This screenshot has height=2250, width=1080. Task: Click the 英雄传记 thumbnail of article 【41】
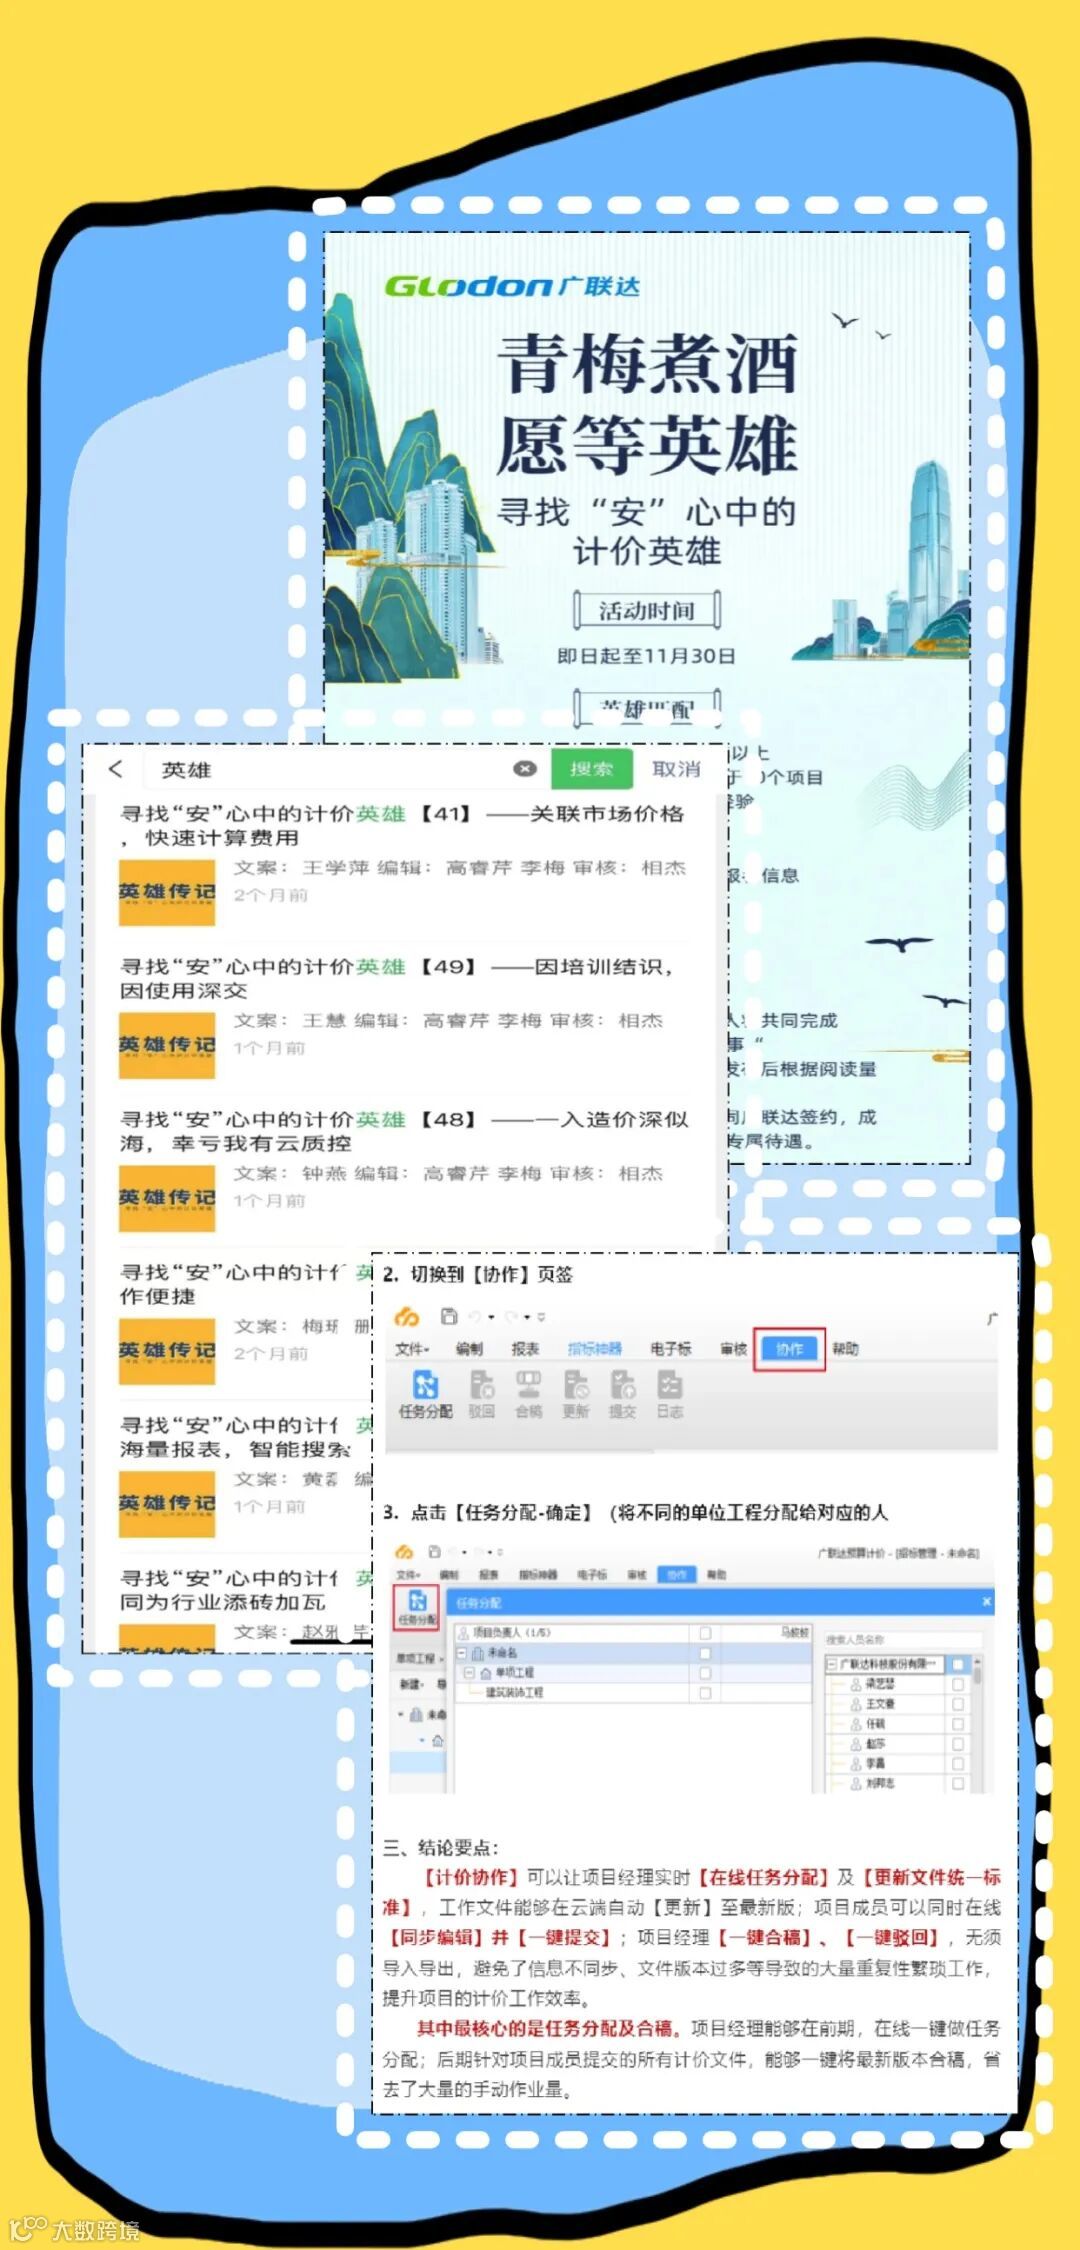pos(167,892)
